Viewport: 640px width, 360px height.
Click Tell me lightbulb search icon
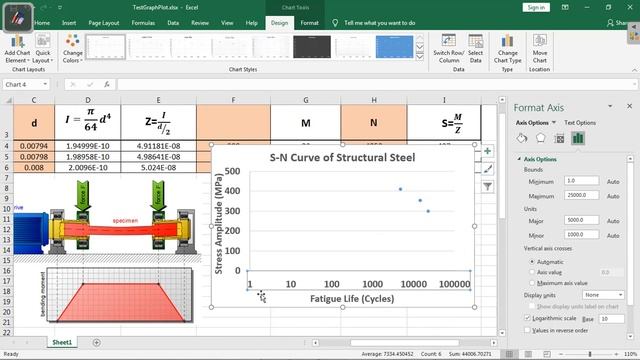335,23
